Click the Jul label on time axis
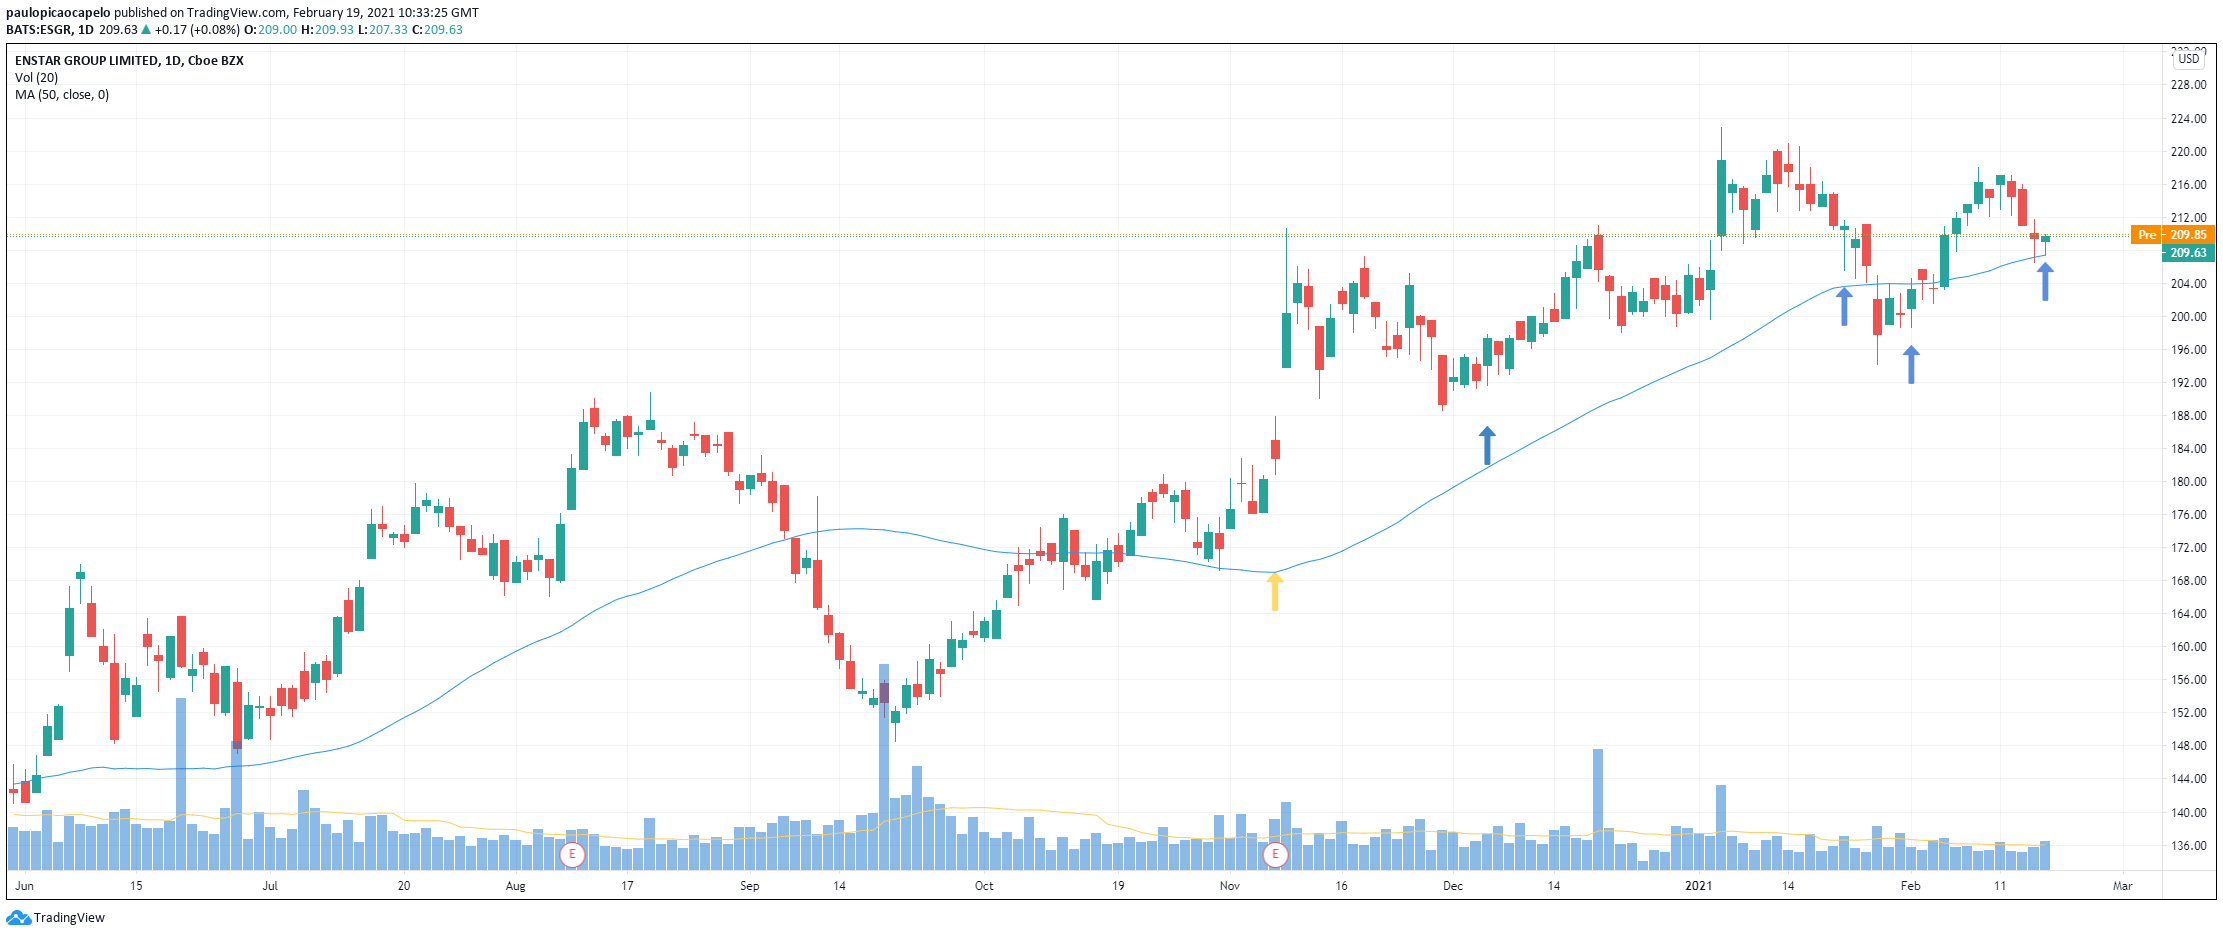 [270, 886]
